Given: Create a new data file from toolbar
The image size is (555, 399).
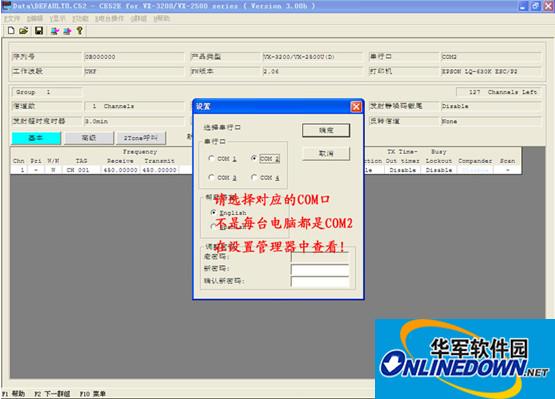Looking at the screenshot, I should pyautogui.click(x=11, y=31).
